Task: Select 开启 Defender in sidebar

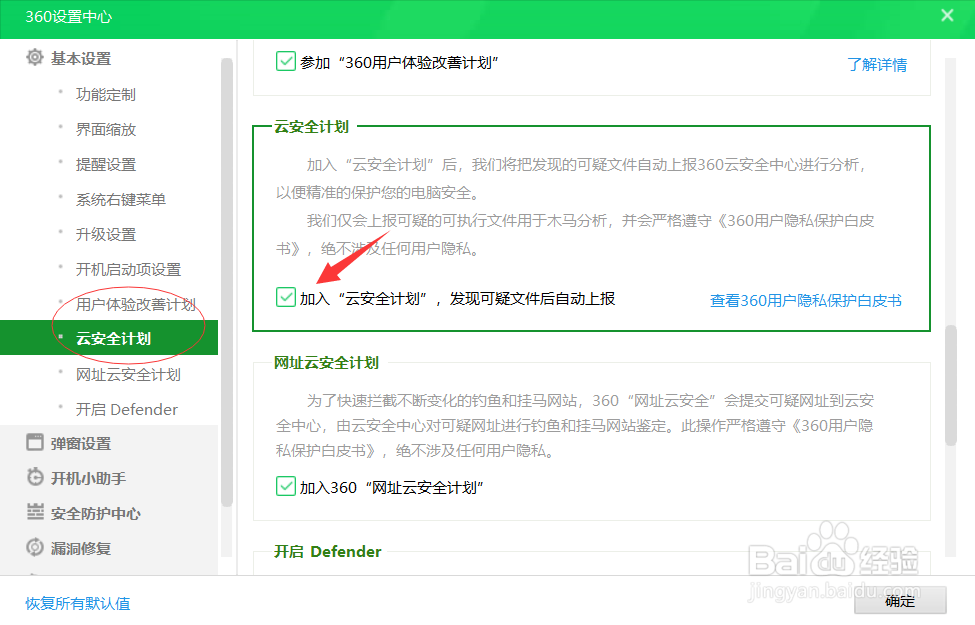Action: click(127, 409)
